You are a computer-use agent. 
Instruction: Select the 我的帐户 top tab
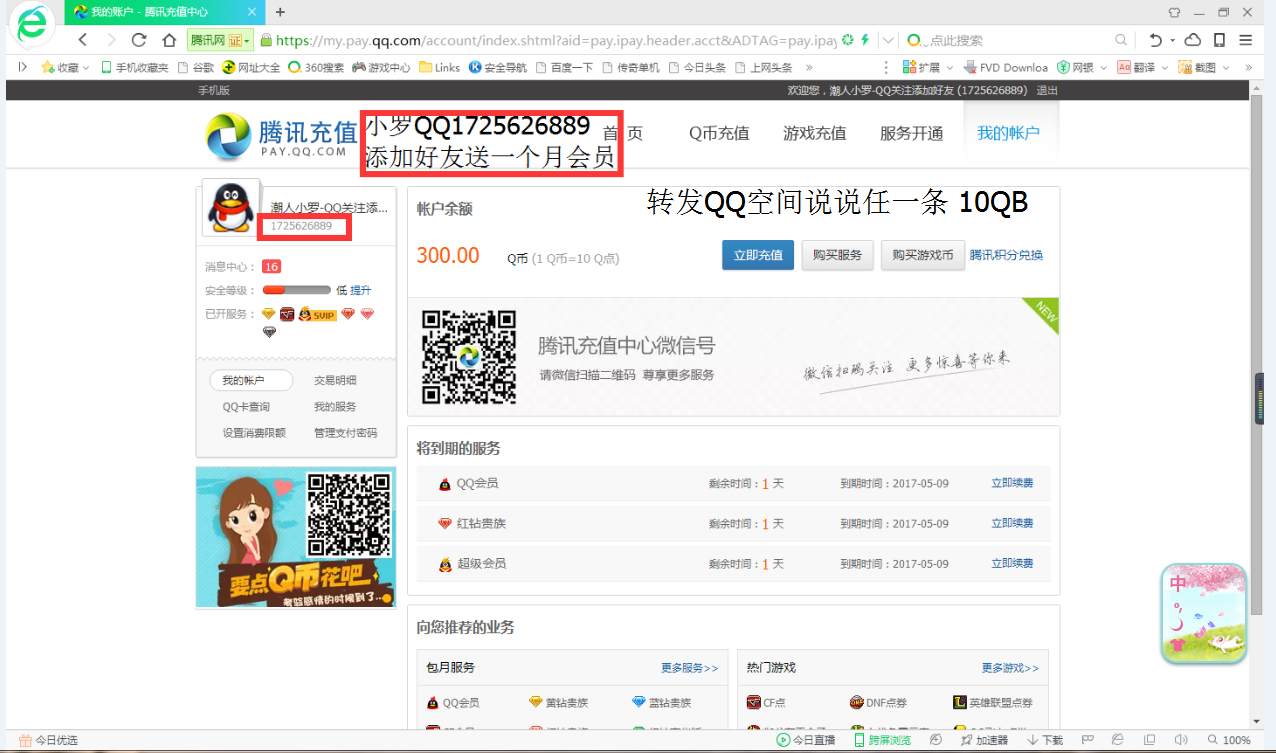[1009, 133]
